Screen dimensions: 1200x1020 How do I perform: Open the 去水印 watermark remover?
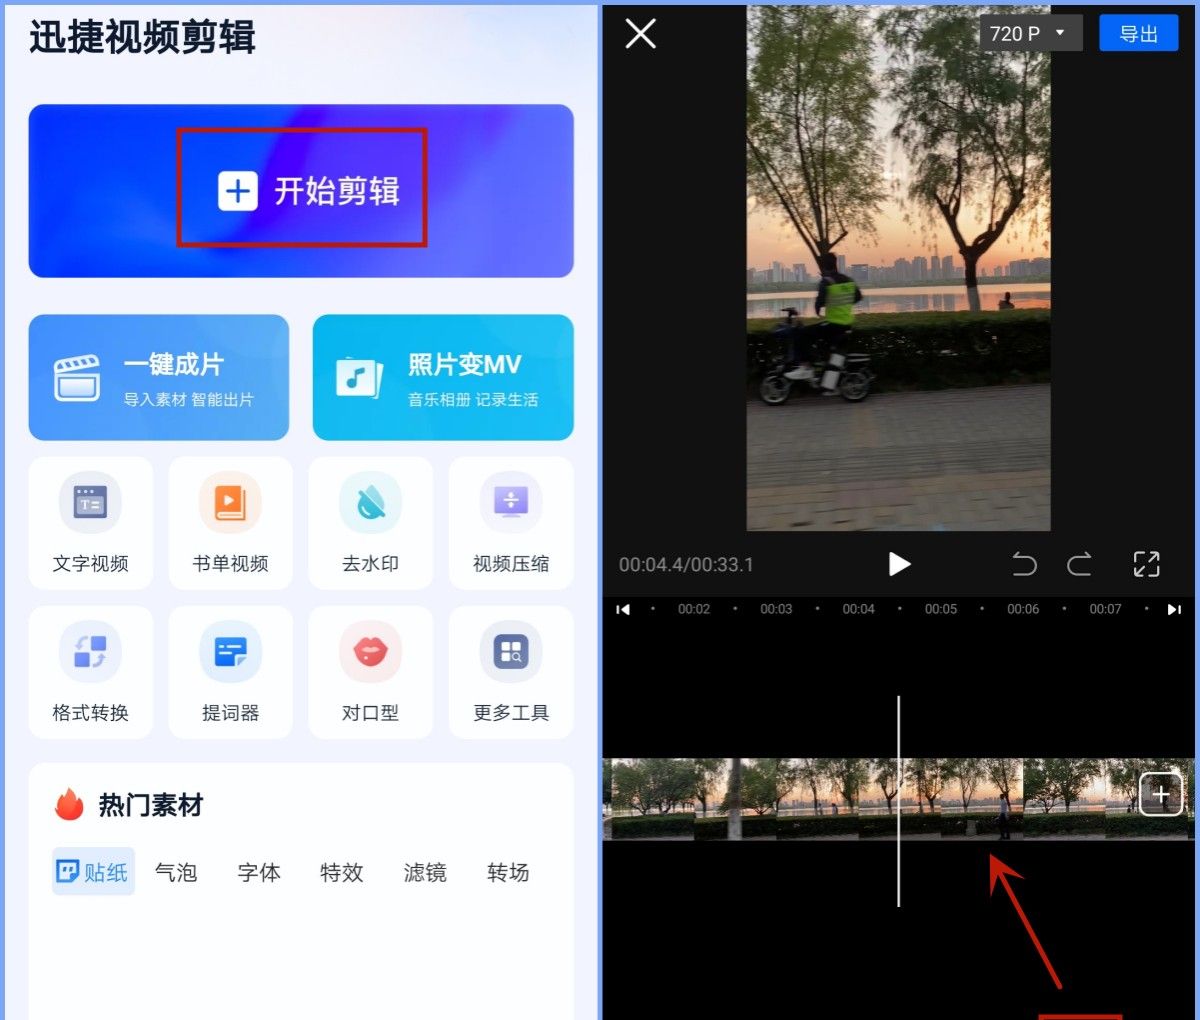[x=370, y=522]
